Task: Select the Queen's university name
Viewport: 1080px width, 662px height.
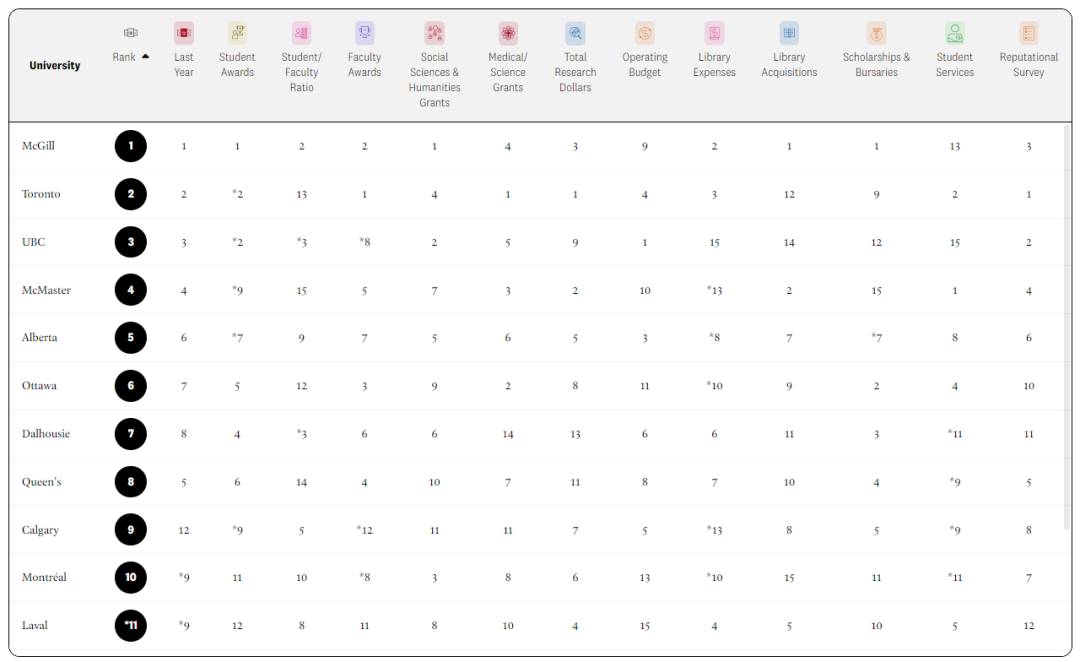Action: pos(41,482)
